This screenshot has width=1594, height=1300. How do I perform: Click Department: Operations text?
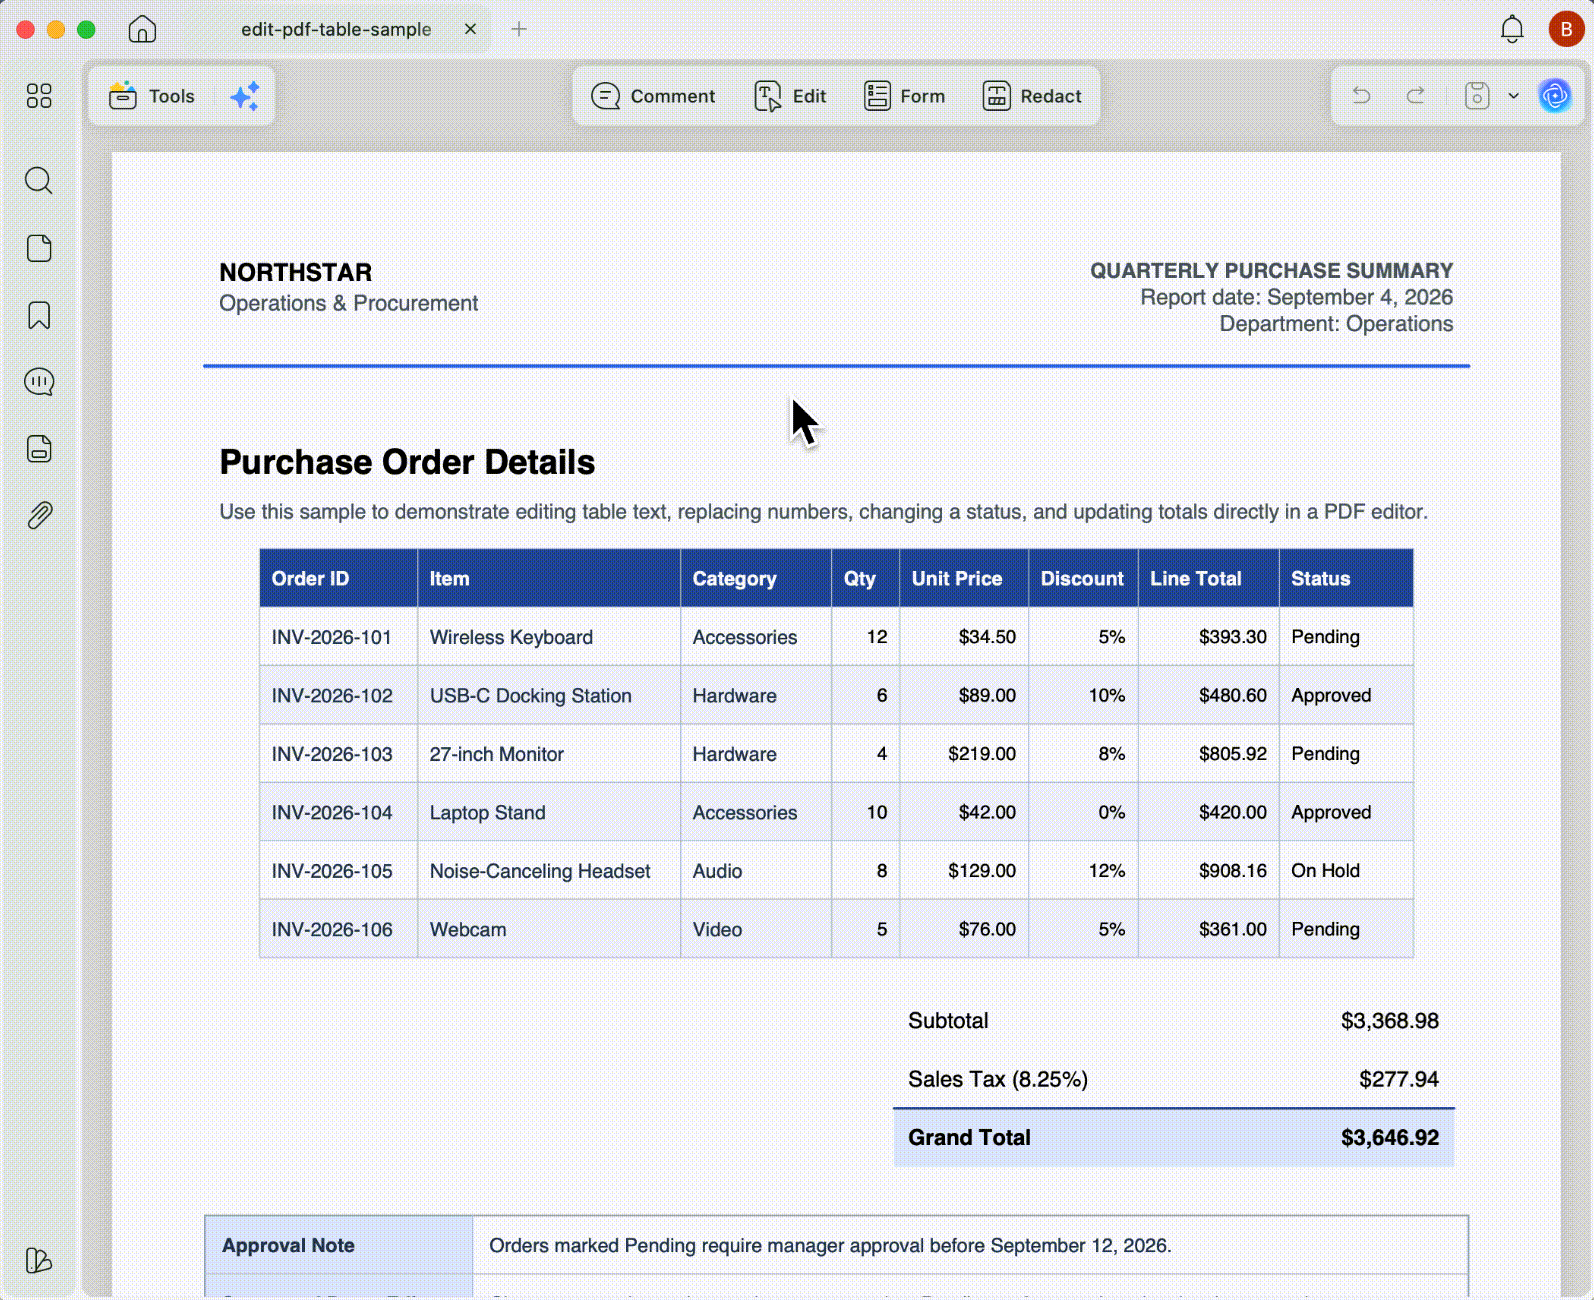[1336, 324]
